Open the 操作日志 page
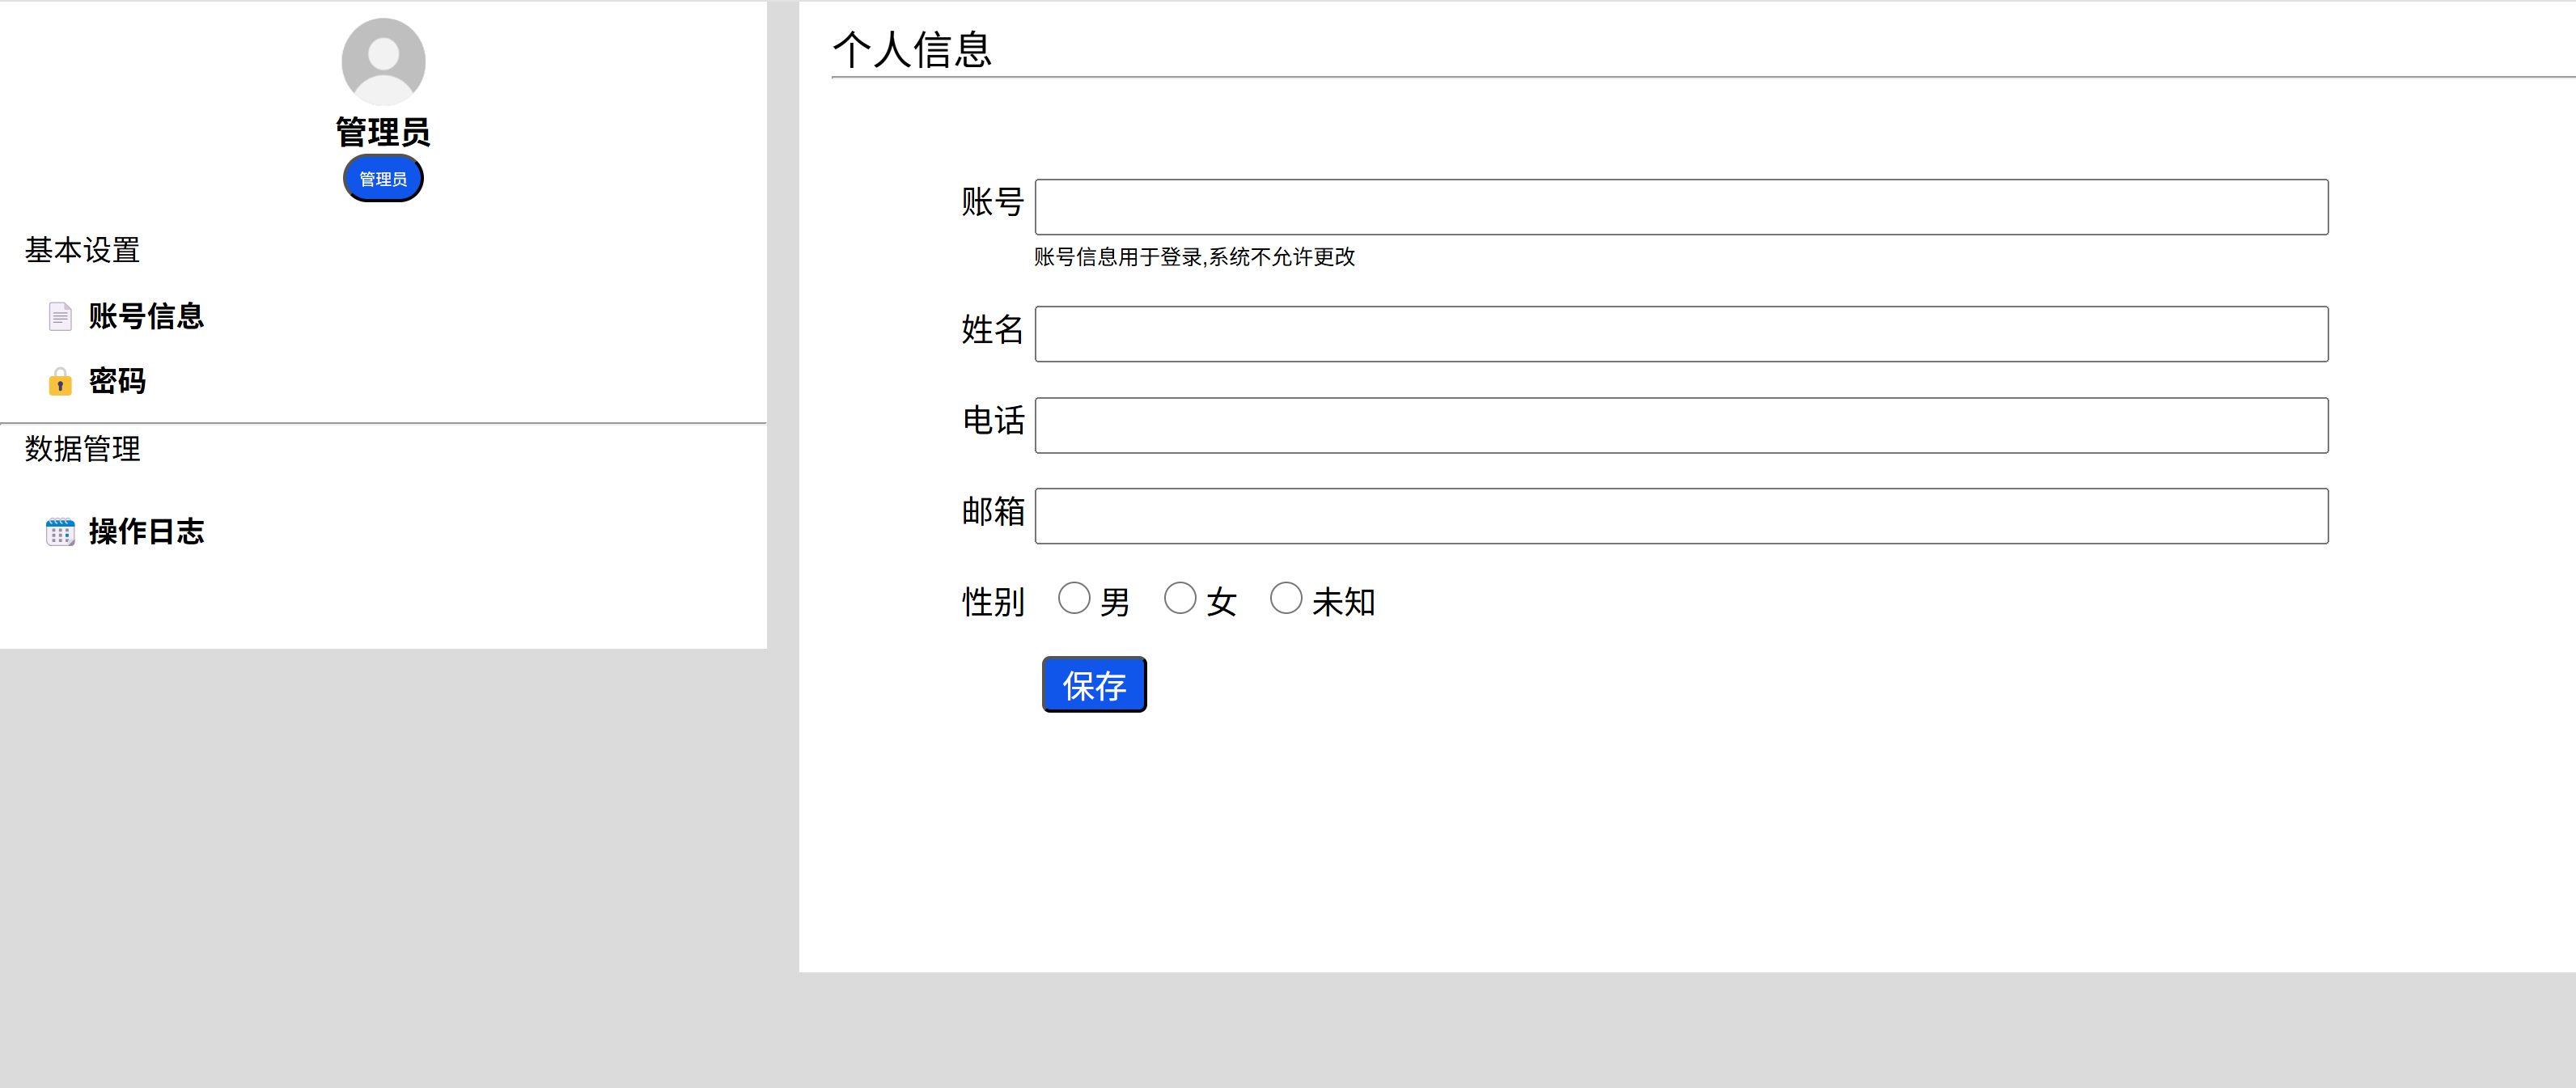2576x1088 pixels. [x=146, y=532]
